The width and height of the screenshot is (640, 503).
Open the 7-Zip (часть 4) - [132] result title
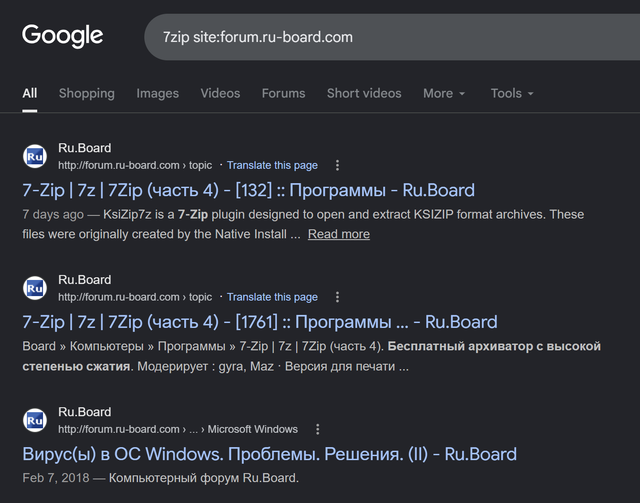(x=249, y=190)
